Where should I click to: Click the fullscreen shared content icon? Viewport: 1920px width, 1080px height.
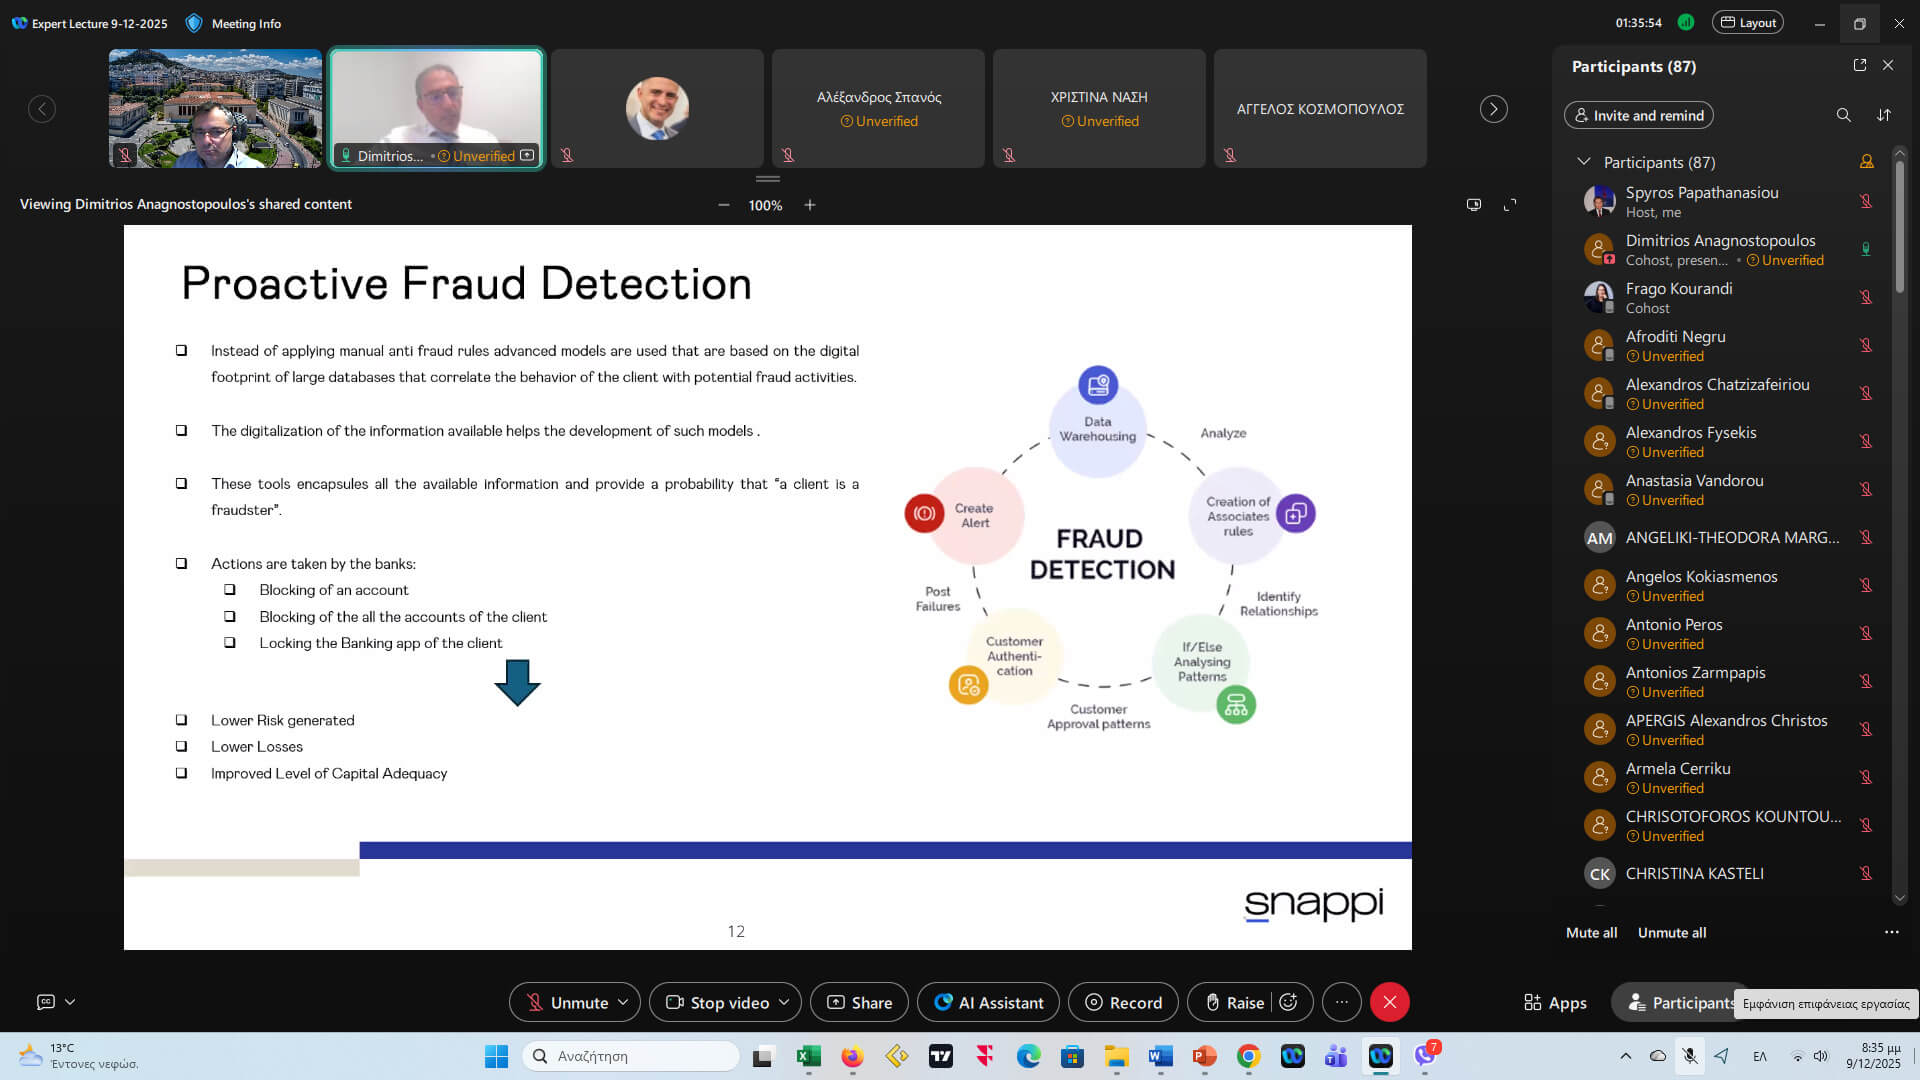pyautogui.click(x=1510, y=205)
